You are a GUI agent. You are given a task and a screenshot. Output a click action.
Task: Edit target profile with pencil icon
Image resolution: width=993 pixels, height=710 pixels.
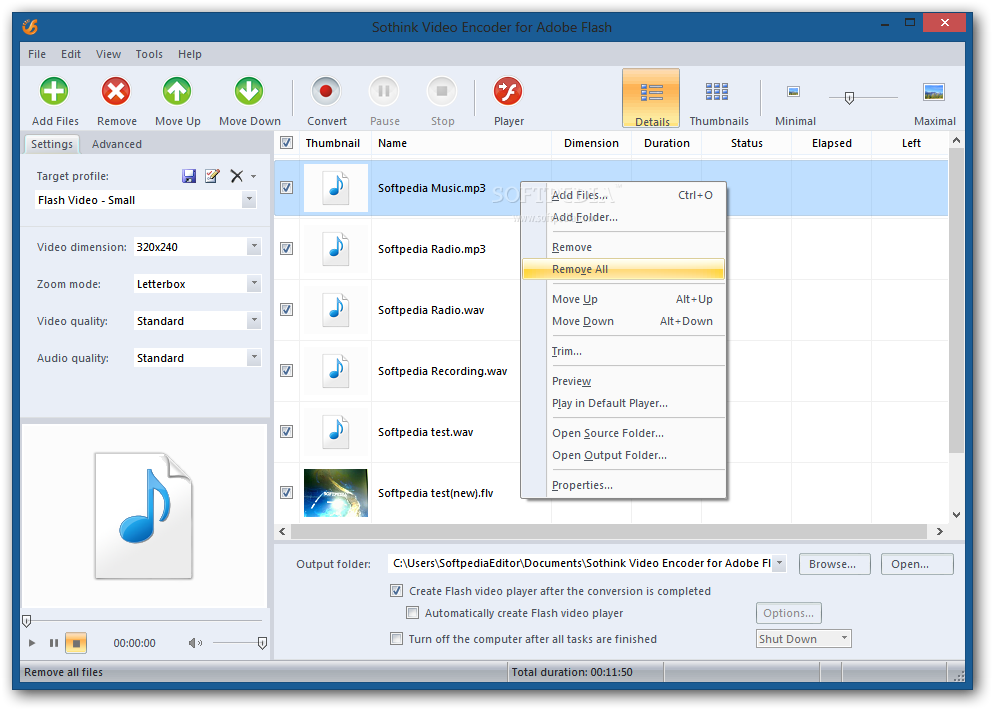212,176
